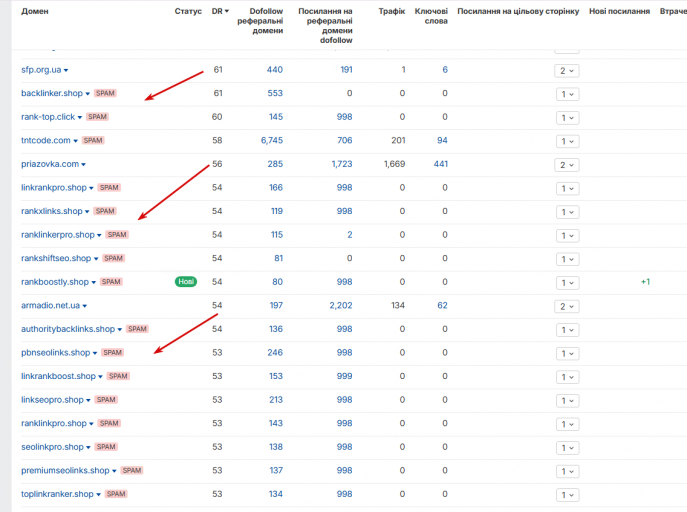Click the 'Ключові слова' column header
The width and height of the screenshot is (687, 512).
431,16
